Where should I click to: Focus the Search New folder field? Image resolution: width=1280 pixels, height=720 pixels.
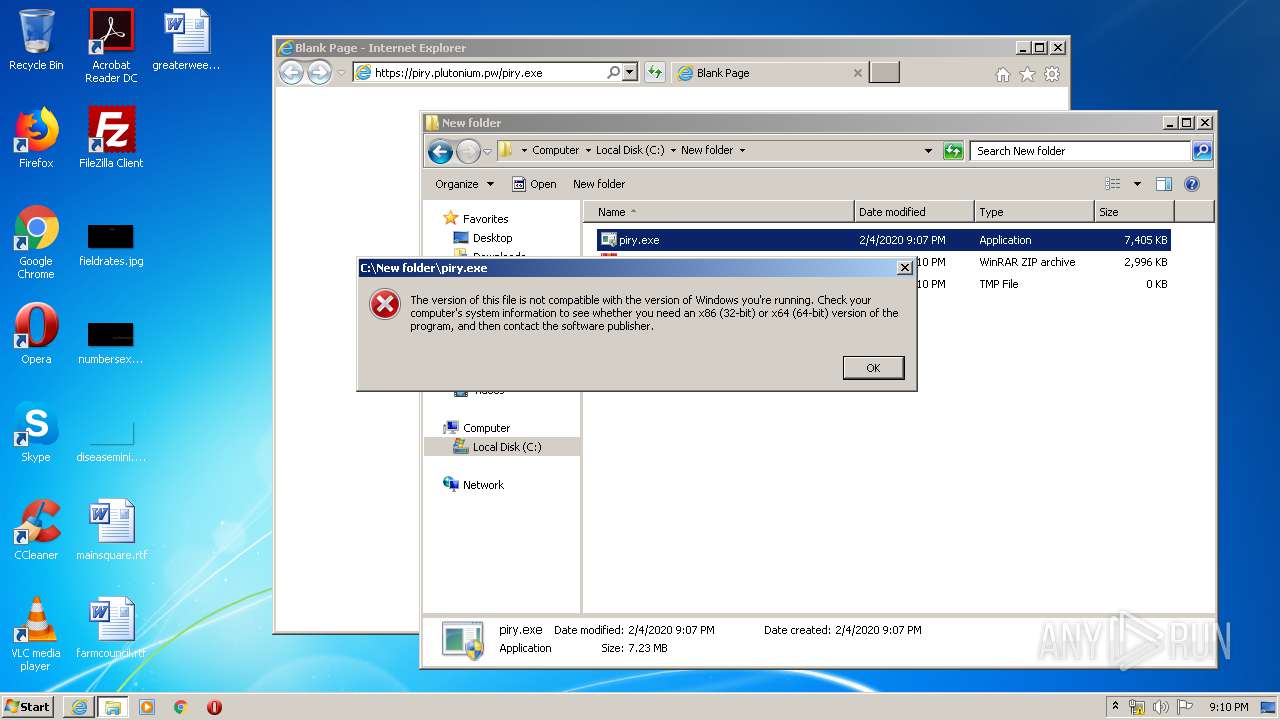pos(1080,151)
